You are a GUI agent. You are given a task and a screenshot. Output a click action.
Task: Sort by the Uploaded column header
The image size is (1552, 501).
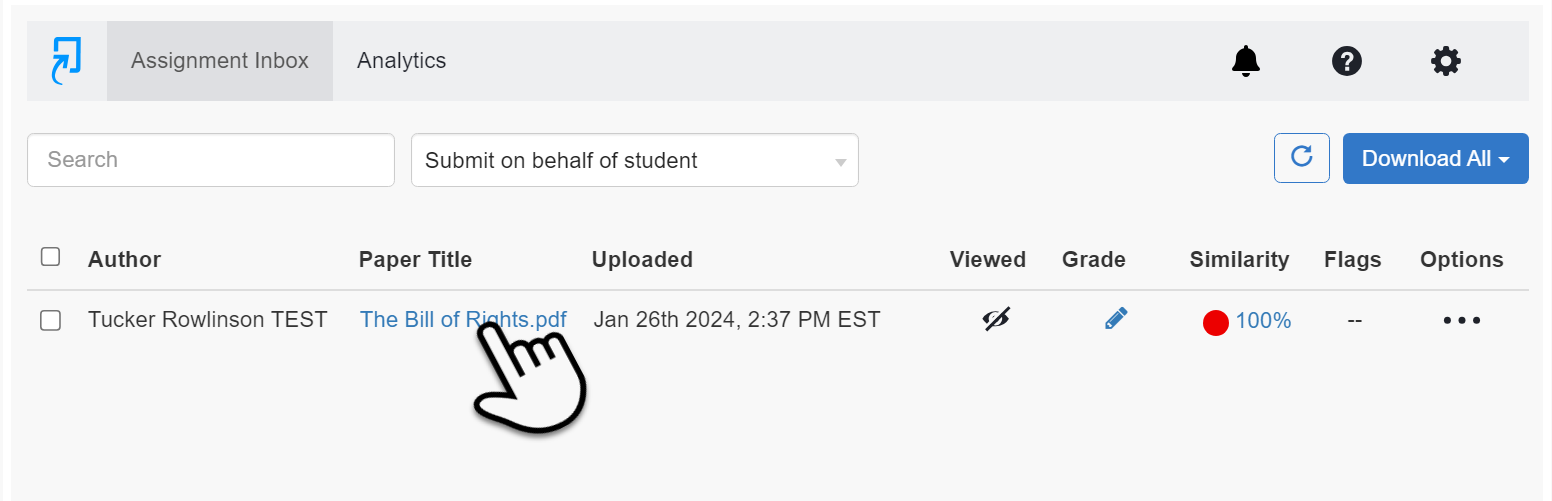click(642, 260)
